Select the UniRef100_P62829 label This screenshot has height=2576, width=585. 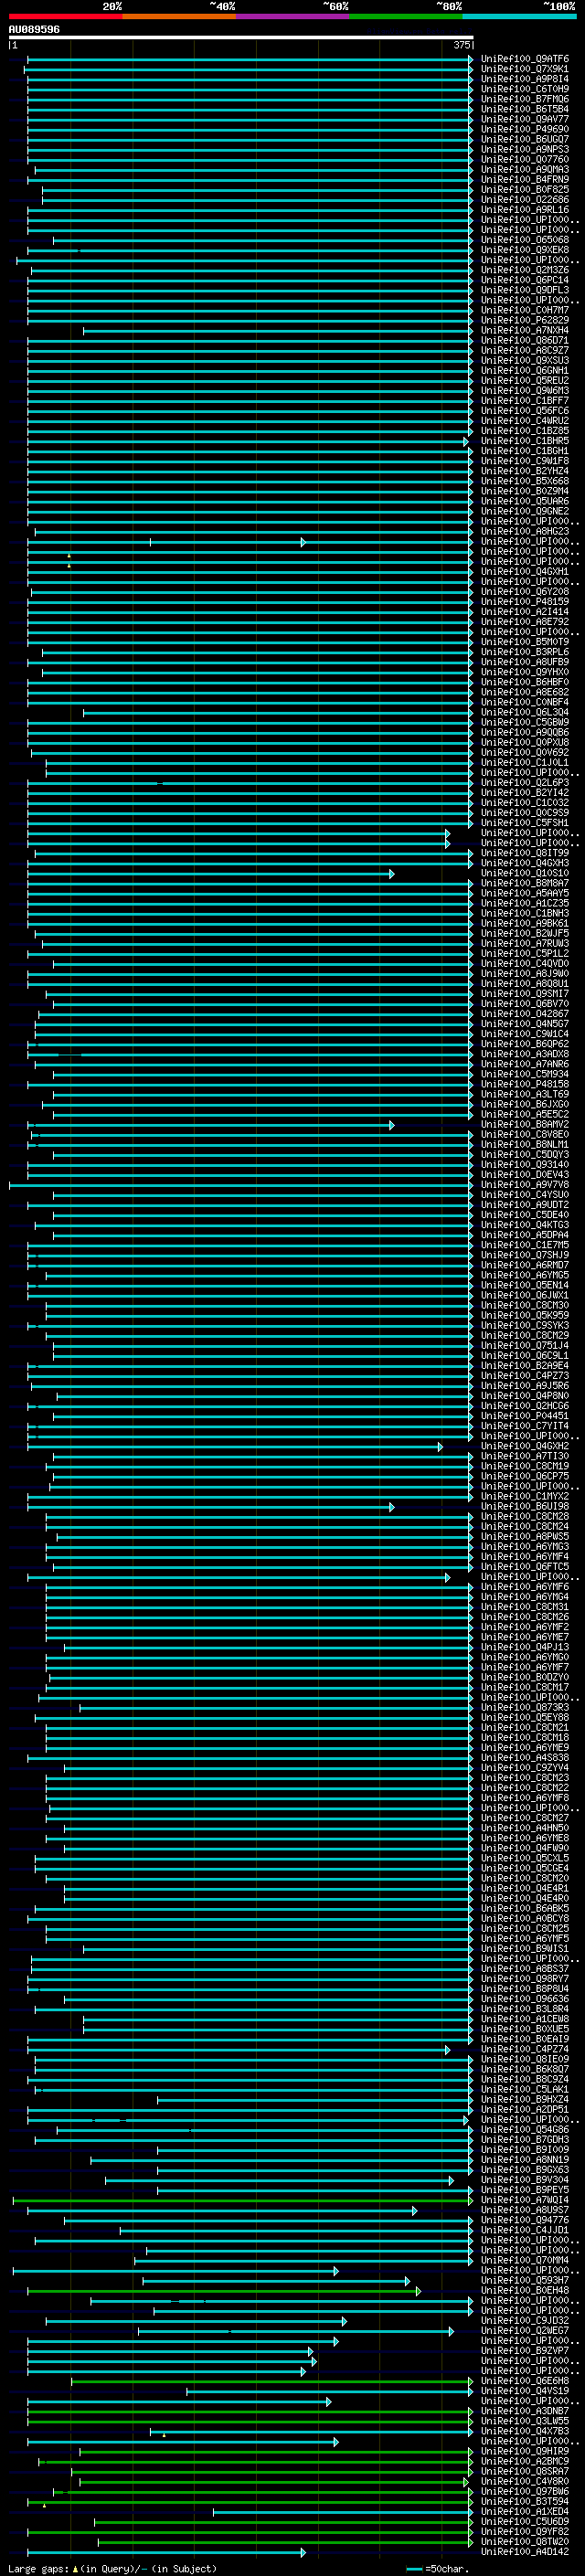(525, 320)
